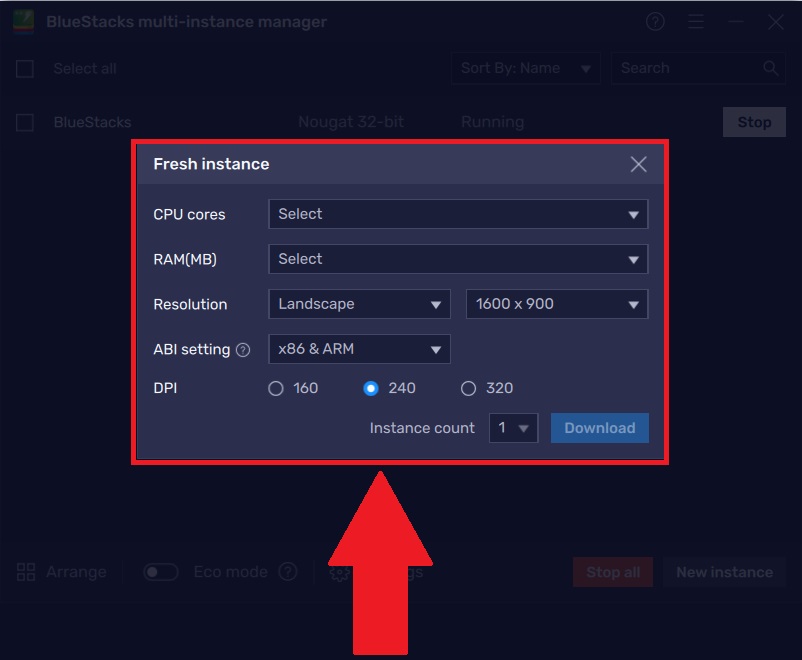The image size is (802, 660).
Task: Open the Instance count selector
Action: point(513,428)
